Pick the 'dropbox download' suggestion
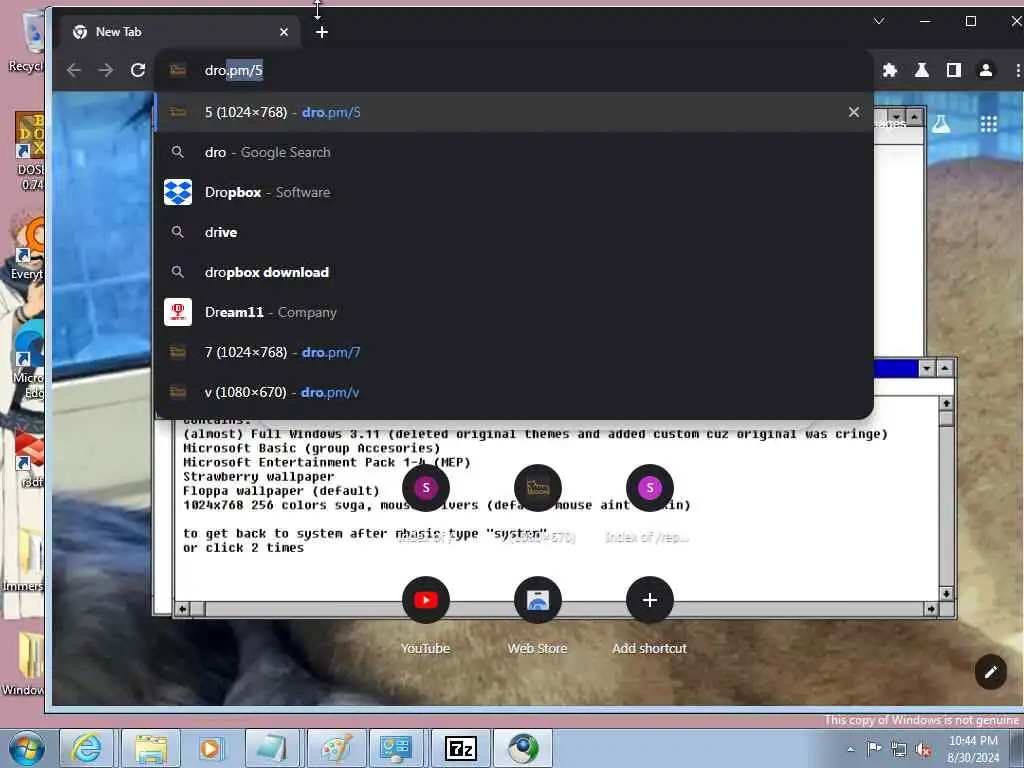 514,272
